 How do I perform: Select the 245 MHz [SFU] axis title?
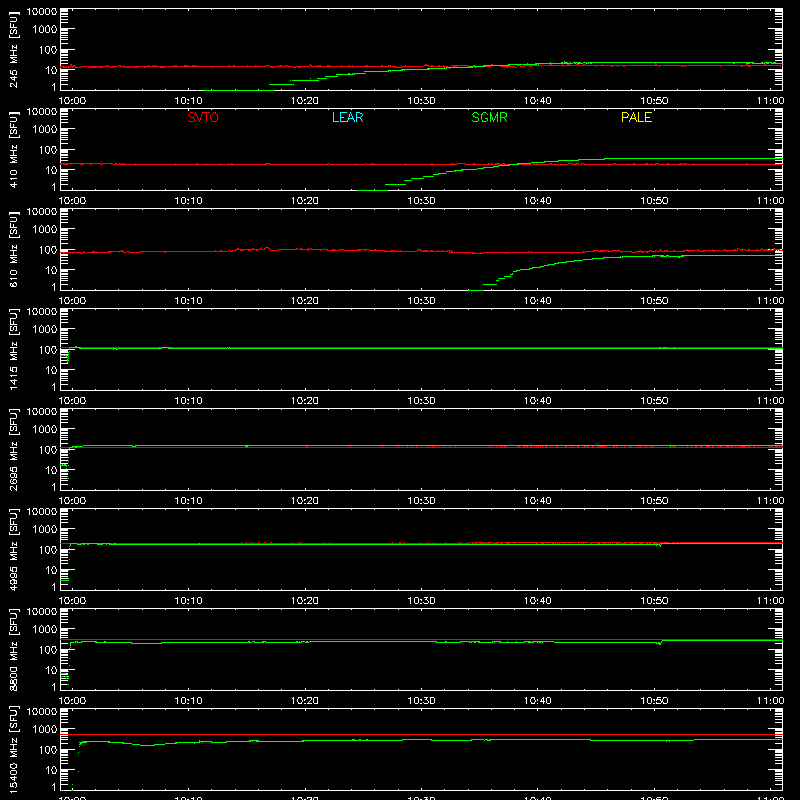pos(14,49)
